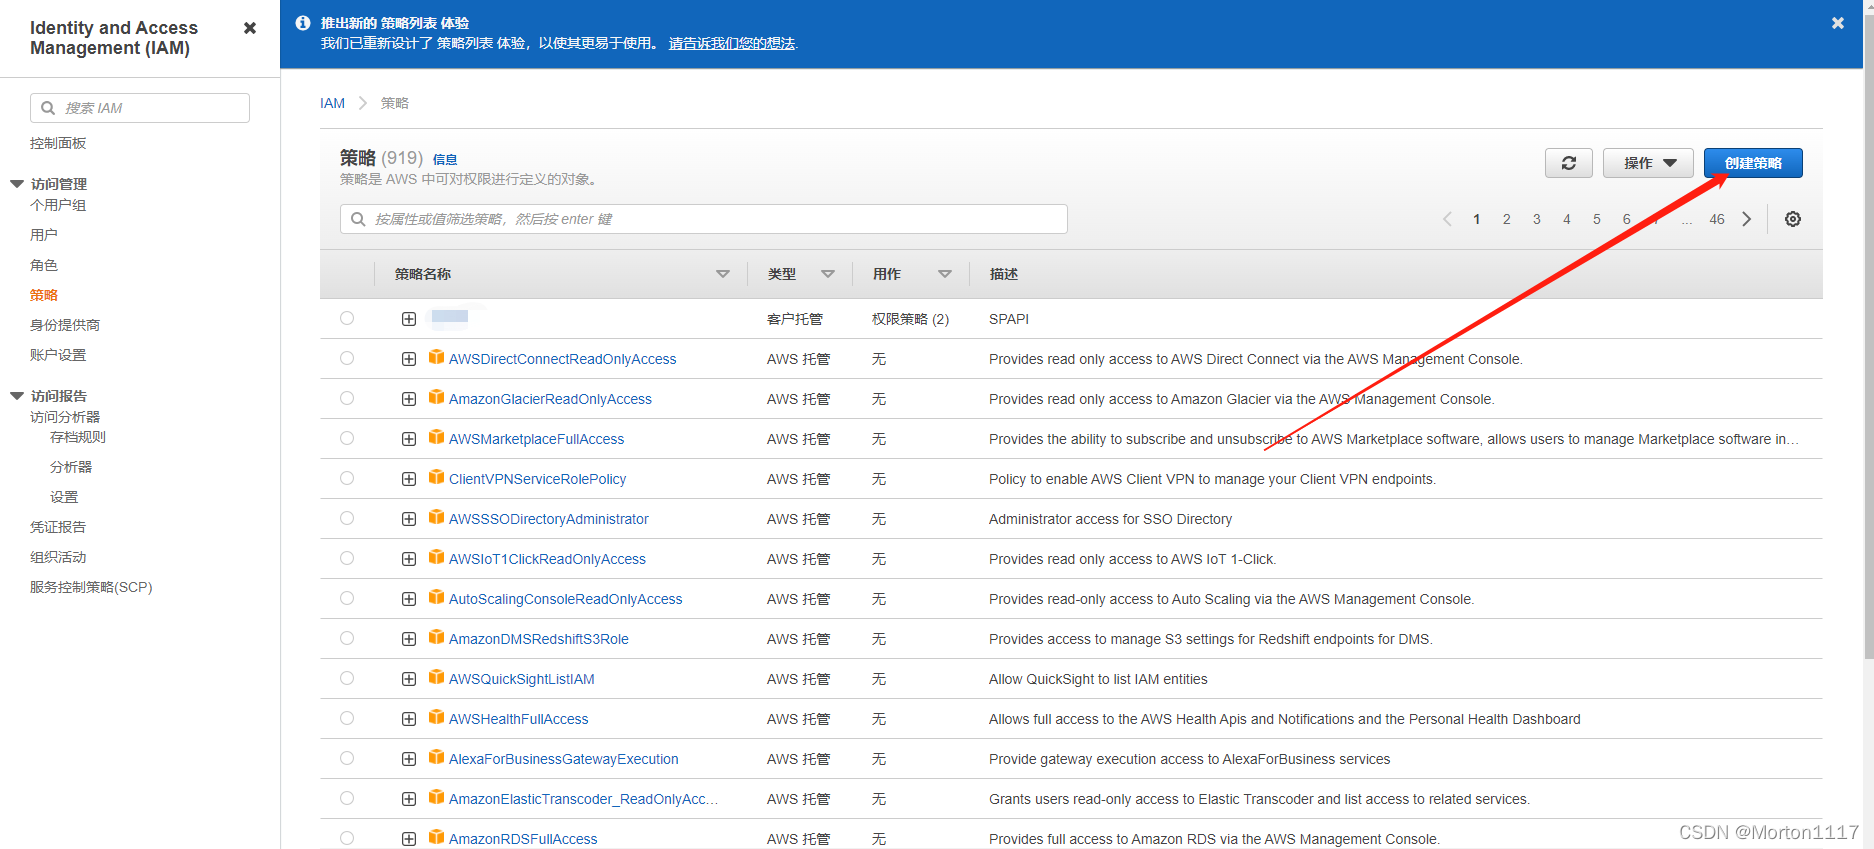Open 组织活动 in the sidebar
The width and height of the screenshot is (1874, 849).
pyautogui.click(x=58, y=557)
